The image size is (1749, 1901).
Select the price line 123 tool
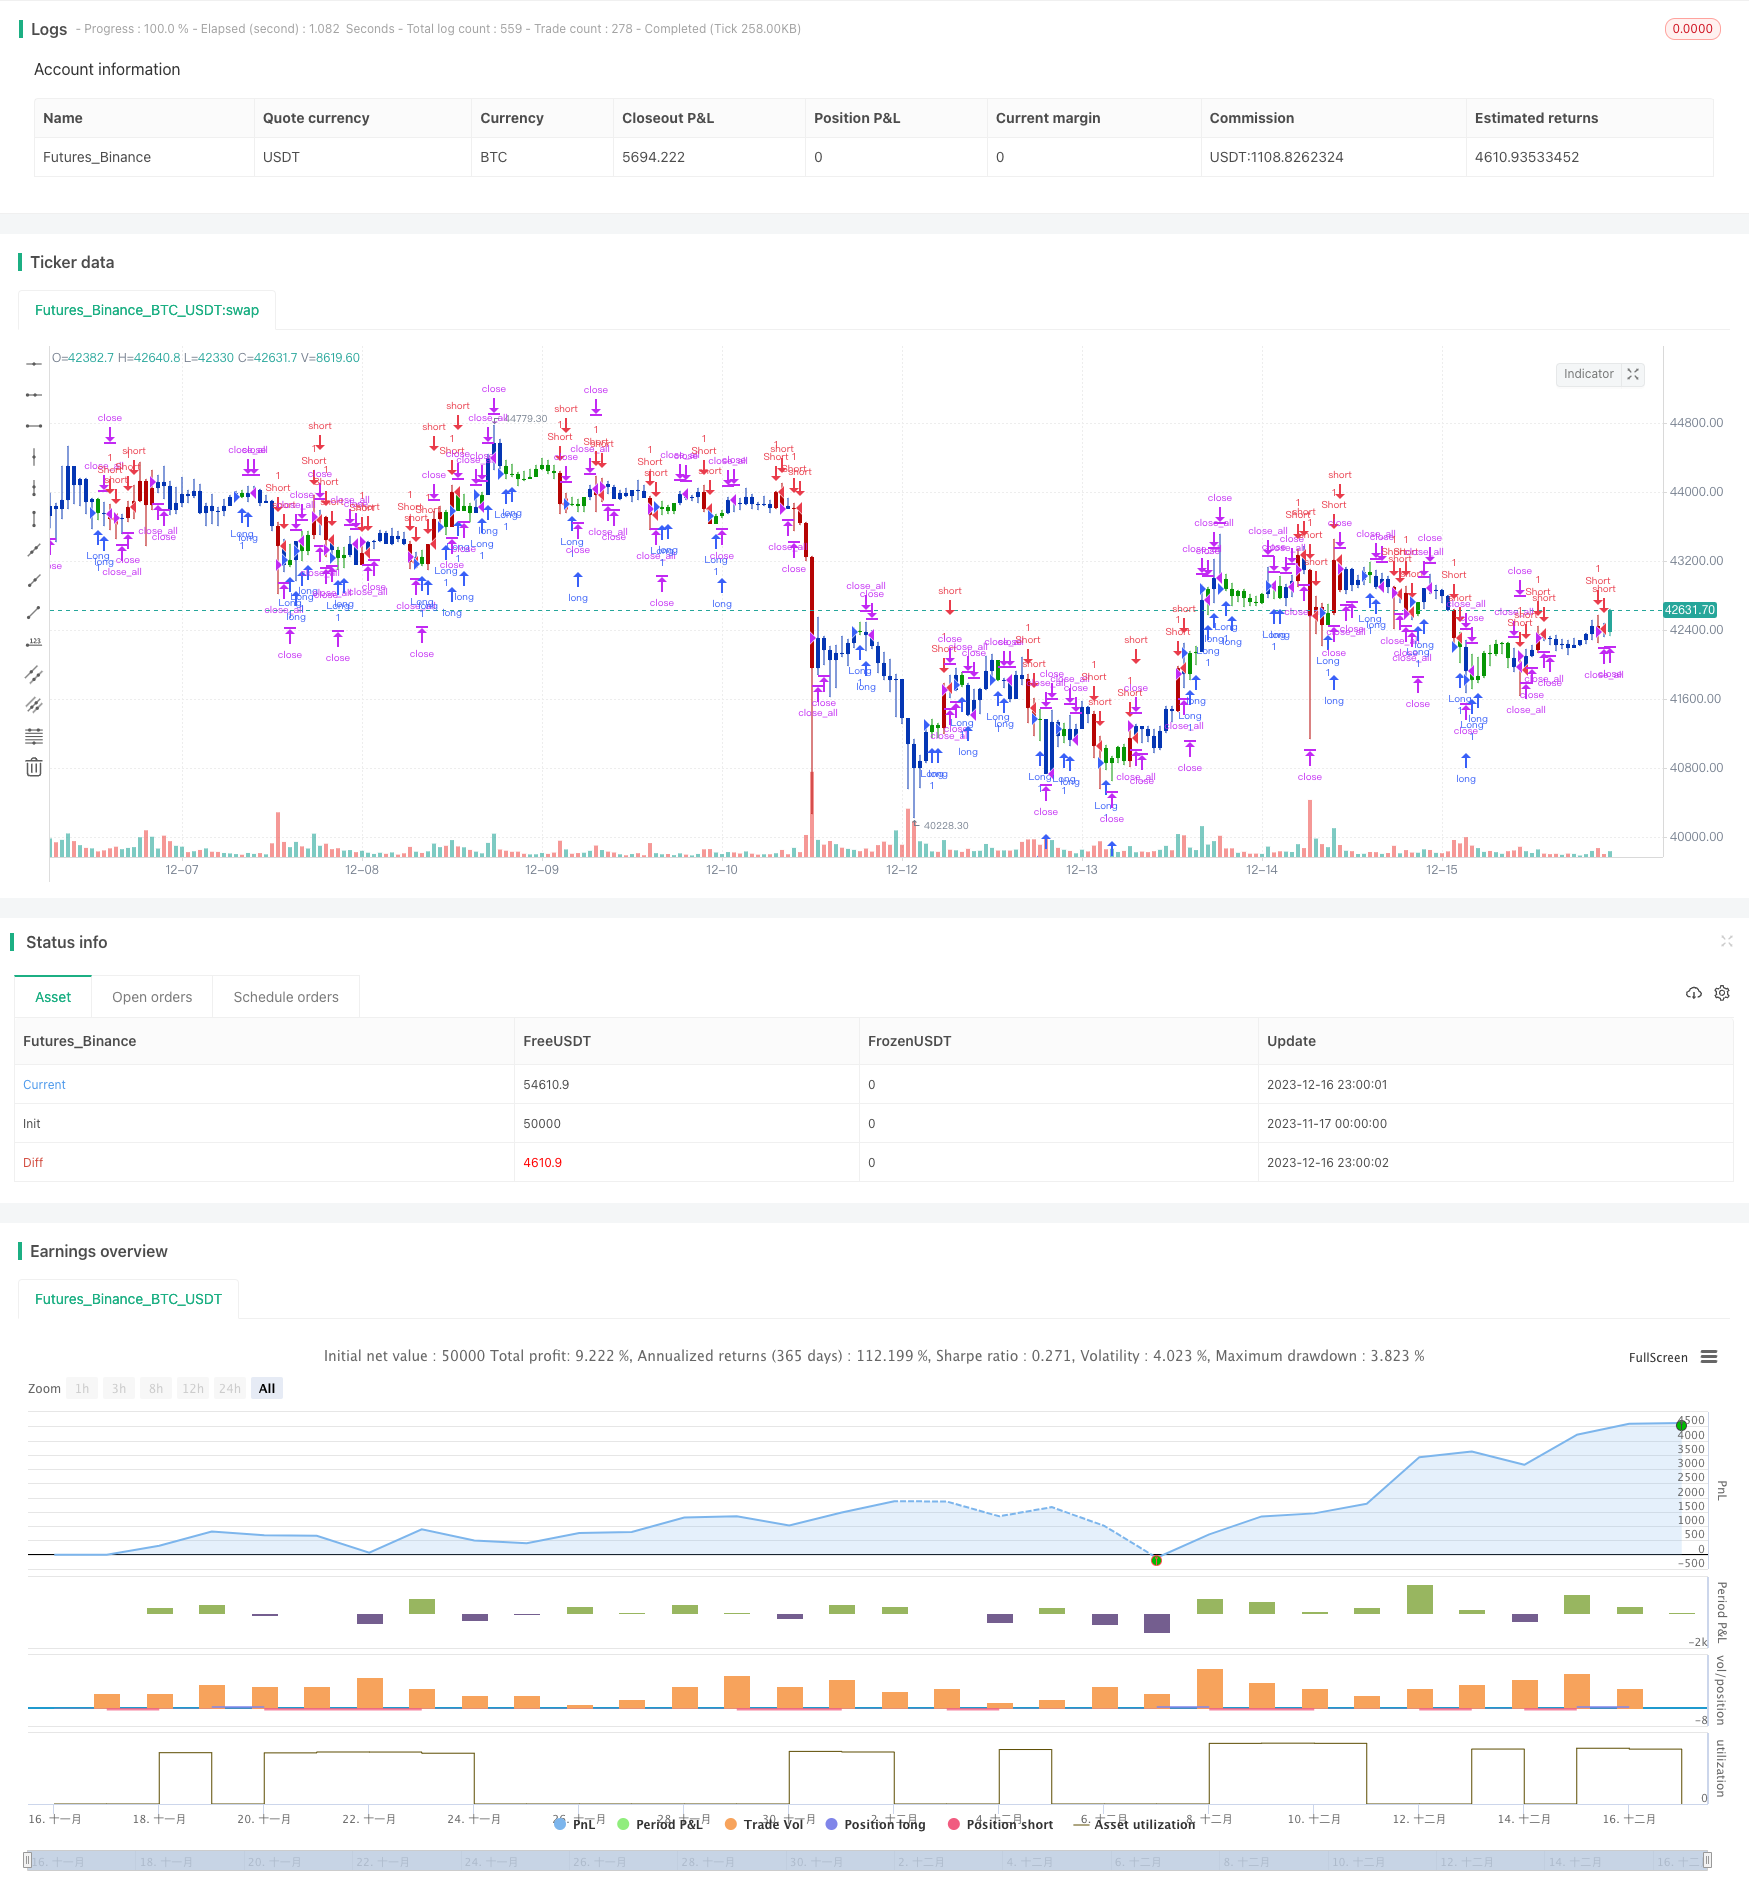(34, 643)
